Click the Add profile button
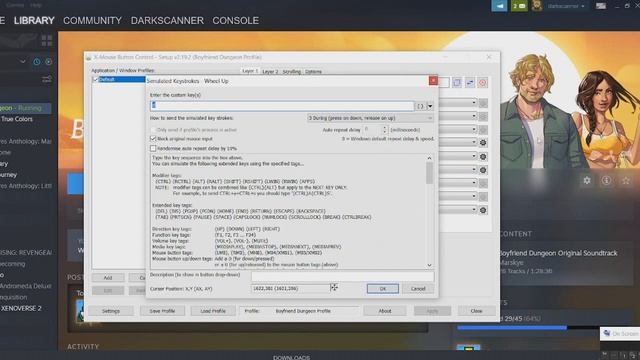This screenshot has width=640, height=360. point(108,278)
